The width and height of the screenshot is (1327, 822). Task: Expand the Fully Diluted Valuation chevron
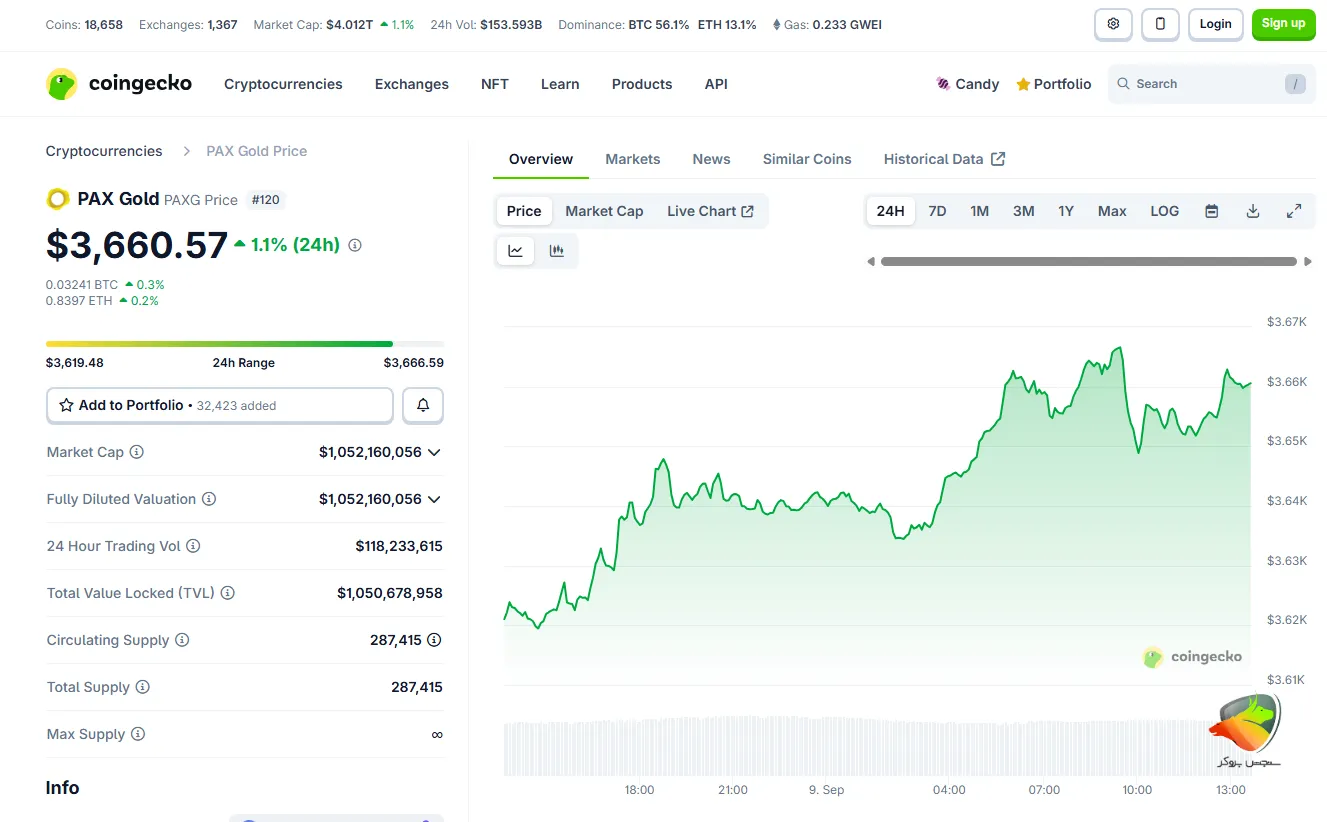tap(434, 499)
